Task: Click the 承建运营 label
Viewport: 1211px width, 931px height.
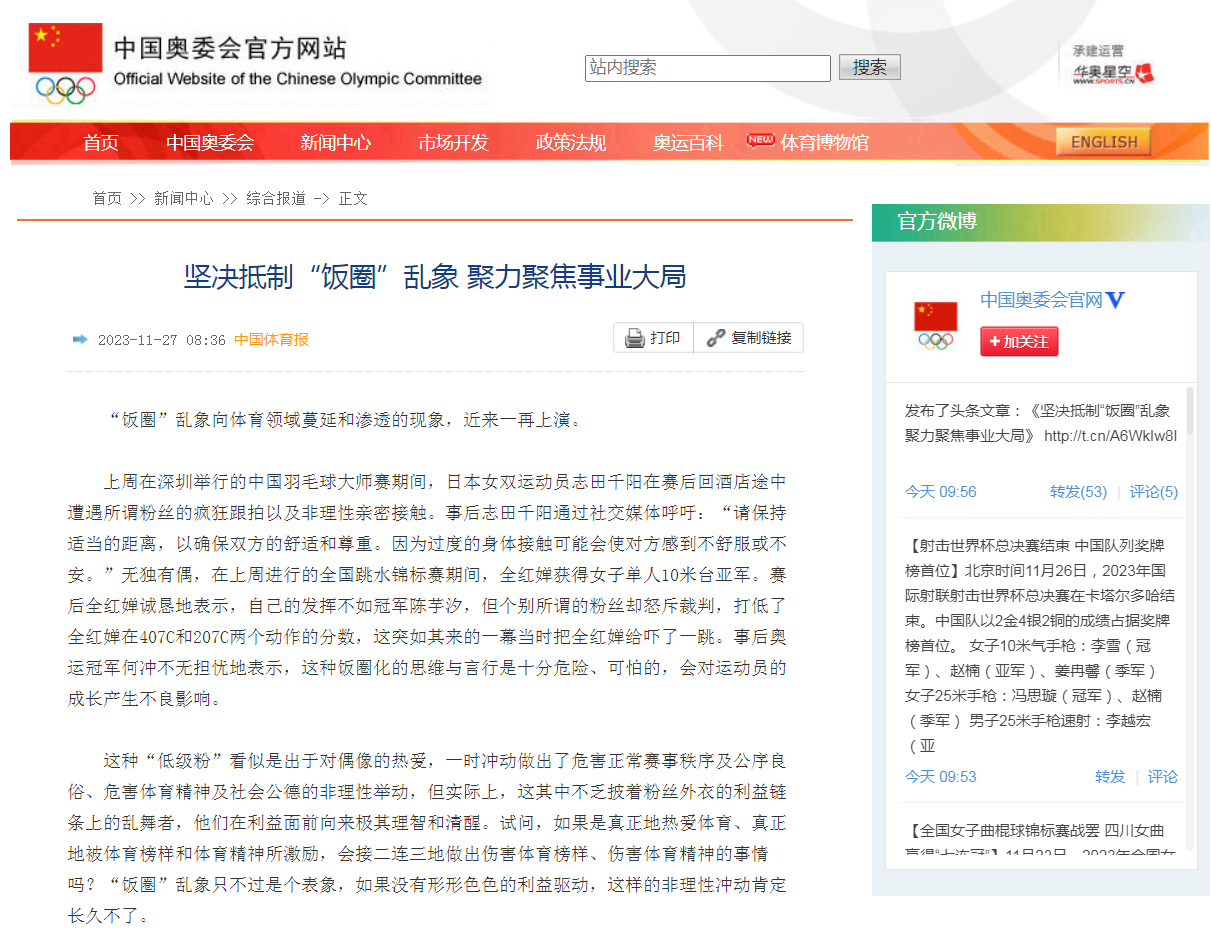Action: 1098,50
